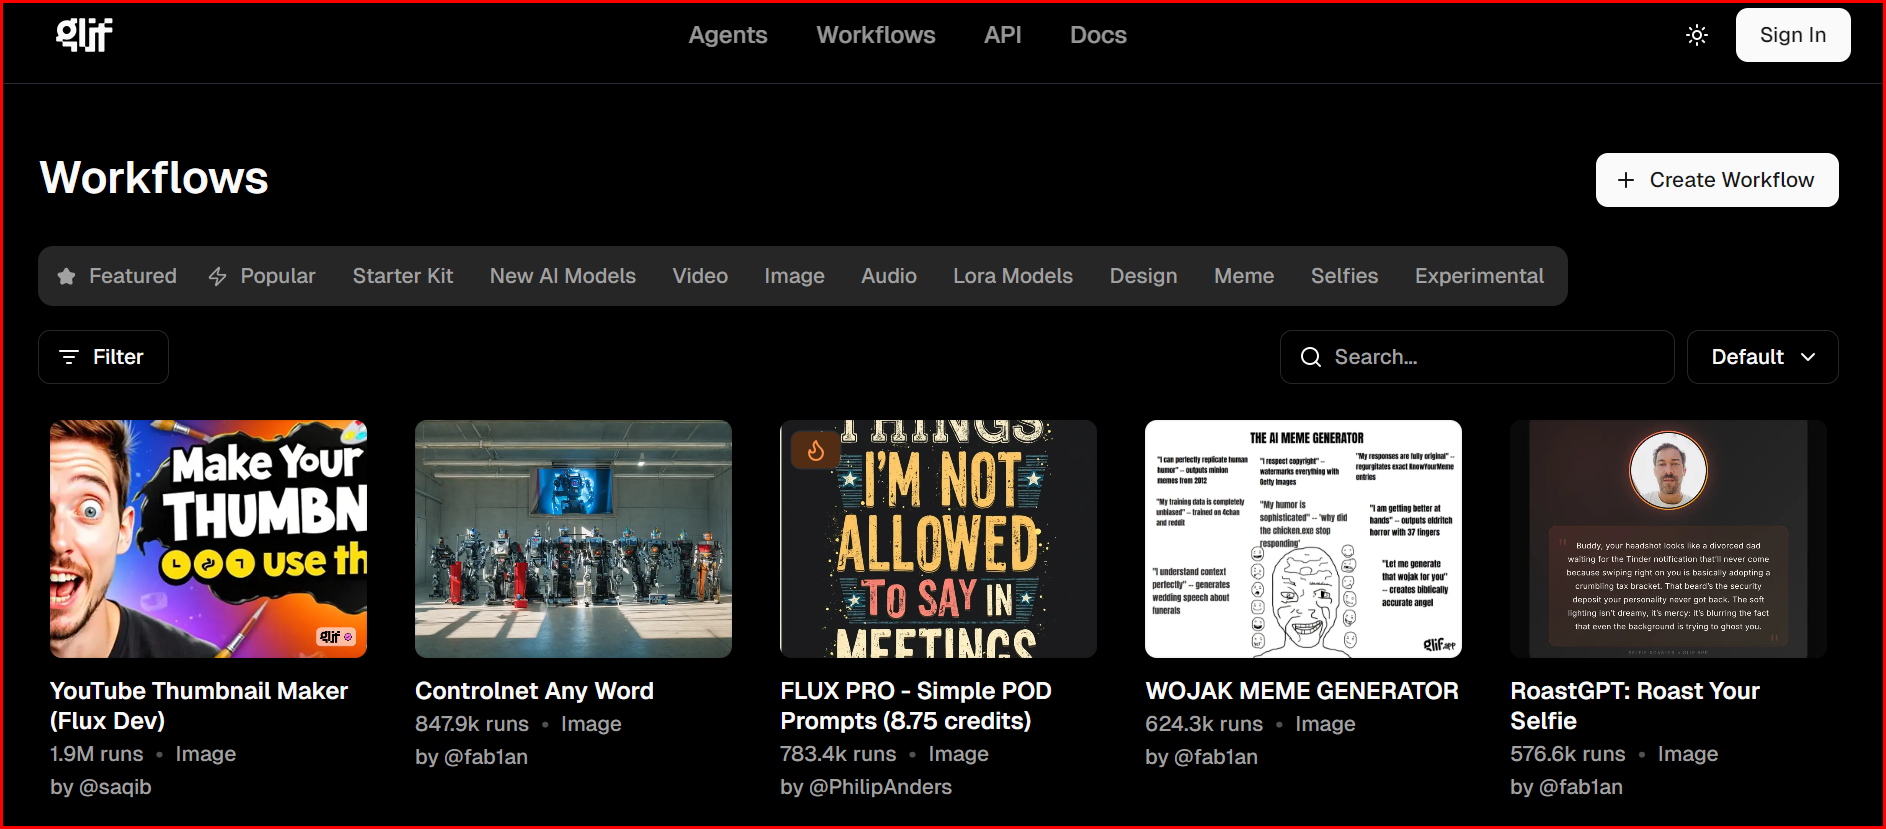Click the magnifying glass search icon
Image resolution: width=1886 pixels, height=829 pixels.
pos(1310,357)
